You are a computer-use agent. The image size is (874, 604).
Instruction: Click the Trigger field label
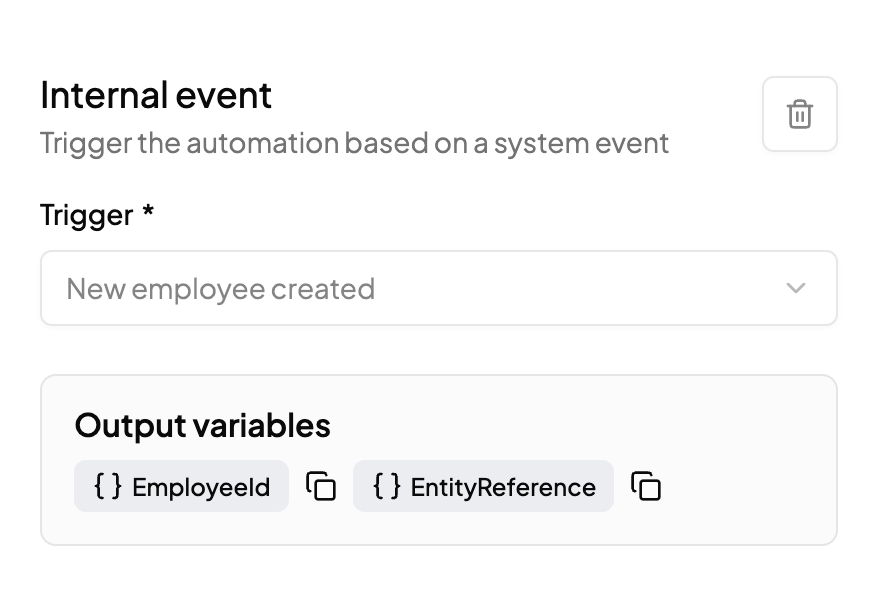86,215
